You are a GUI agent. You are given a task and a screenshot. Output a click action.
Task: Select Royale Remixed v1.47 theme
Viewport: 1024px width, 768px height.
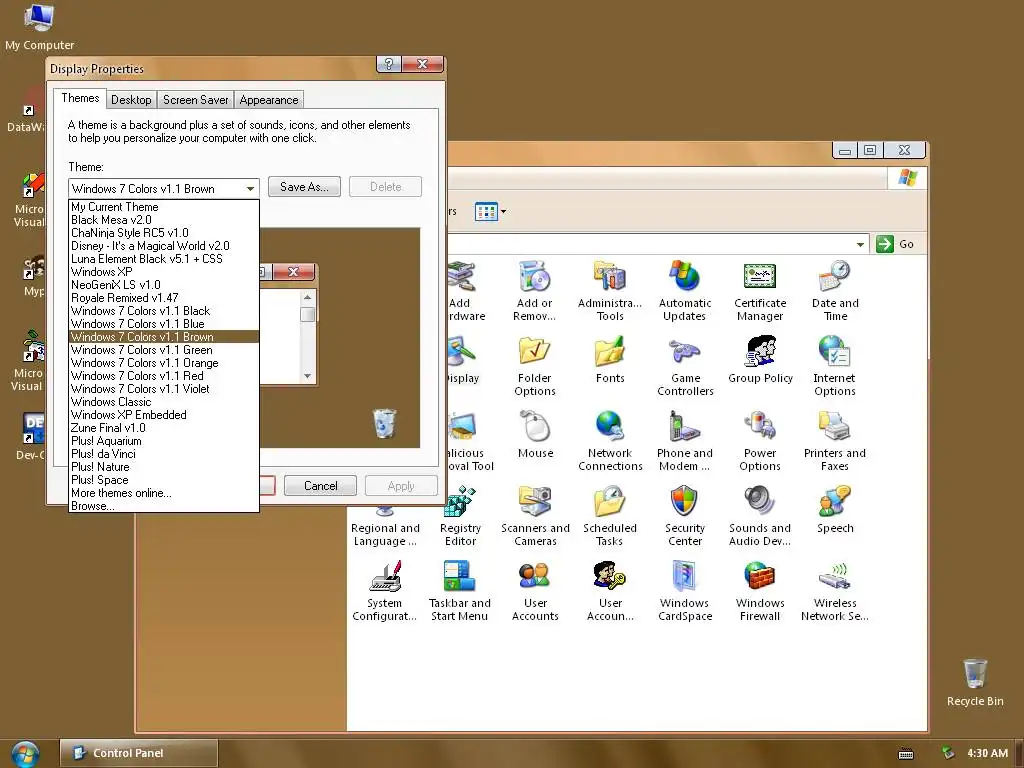[164, 298]
